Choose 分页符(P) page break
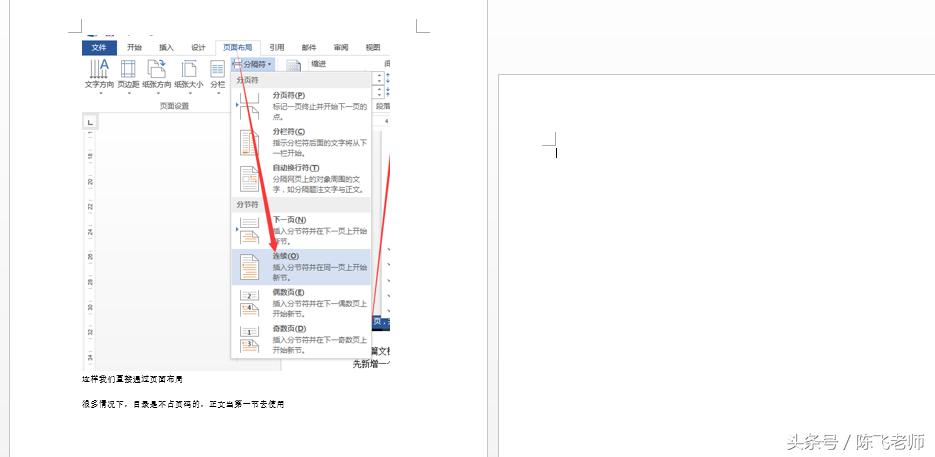 [301, 106]
